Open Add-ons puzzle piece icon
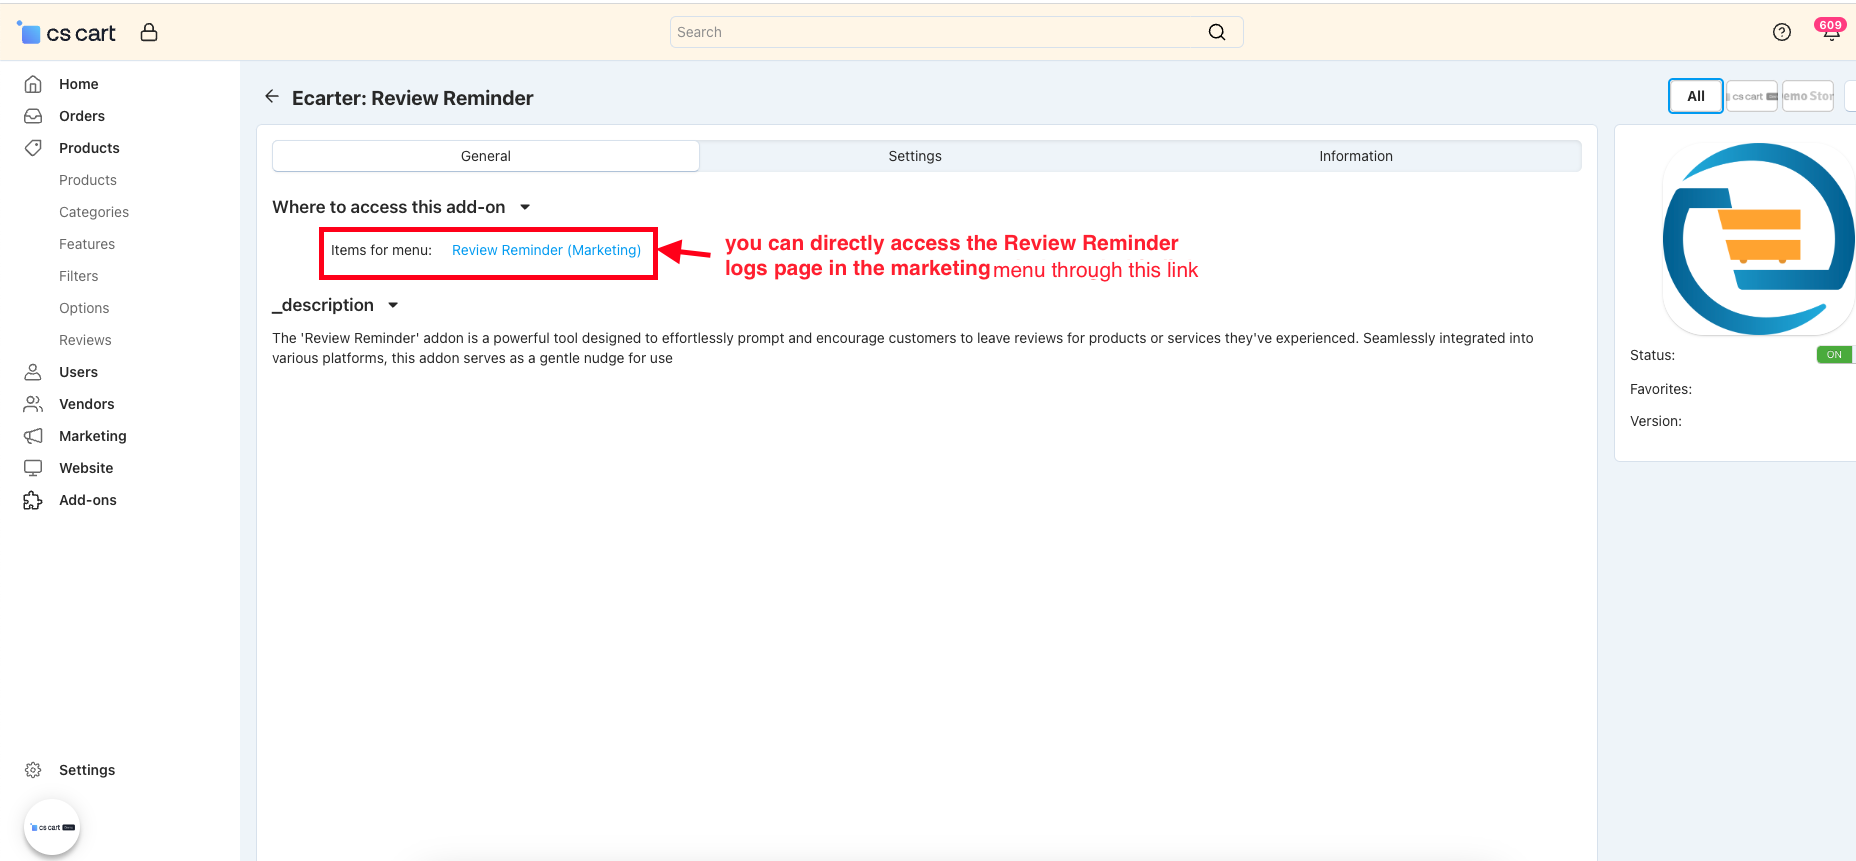This screenshot has width=1856, height=861. [x=33, y=500]
